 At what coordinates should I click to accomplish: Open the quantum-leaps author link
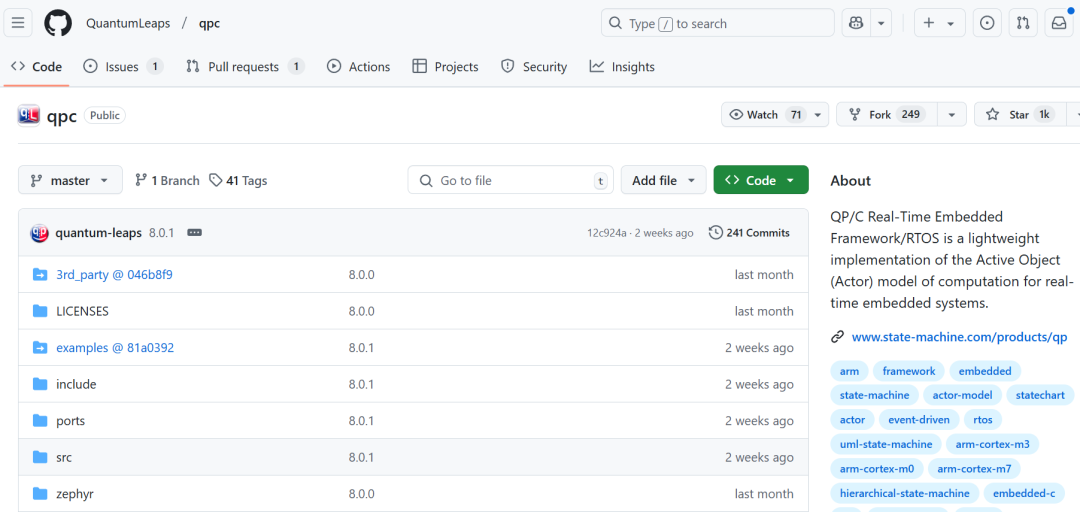click(x=99, y=233)
